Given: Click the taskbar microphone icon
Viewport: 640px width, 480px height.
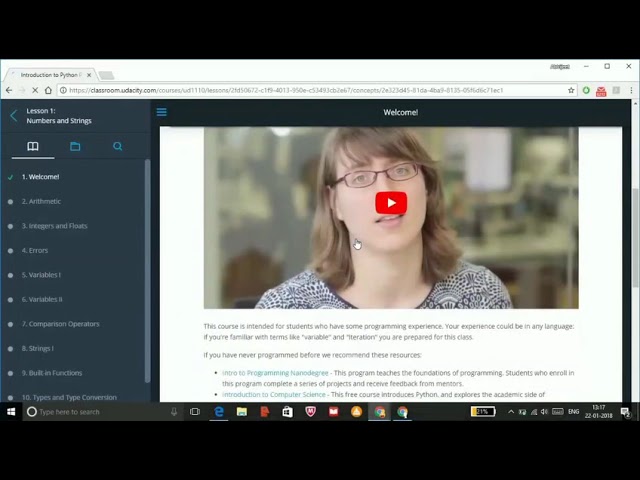Looking at the screenshot, I should click(x=174, y=412).
